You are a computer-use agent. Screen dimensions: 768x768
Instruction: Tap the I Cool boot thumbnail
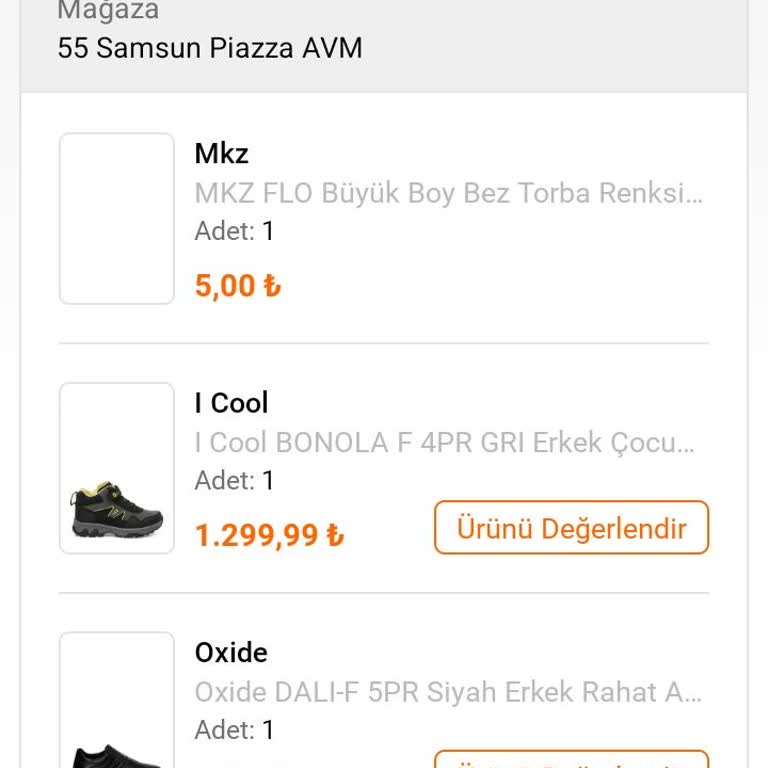pos(117,468)
